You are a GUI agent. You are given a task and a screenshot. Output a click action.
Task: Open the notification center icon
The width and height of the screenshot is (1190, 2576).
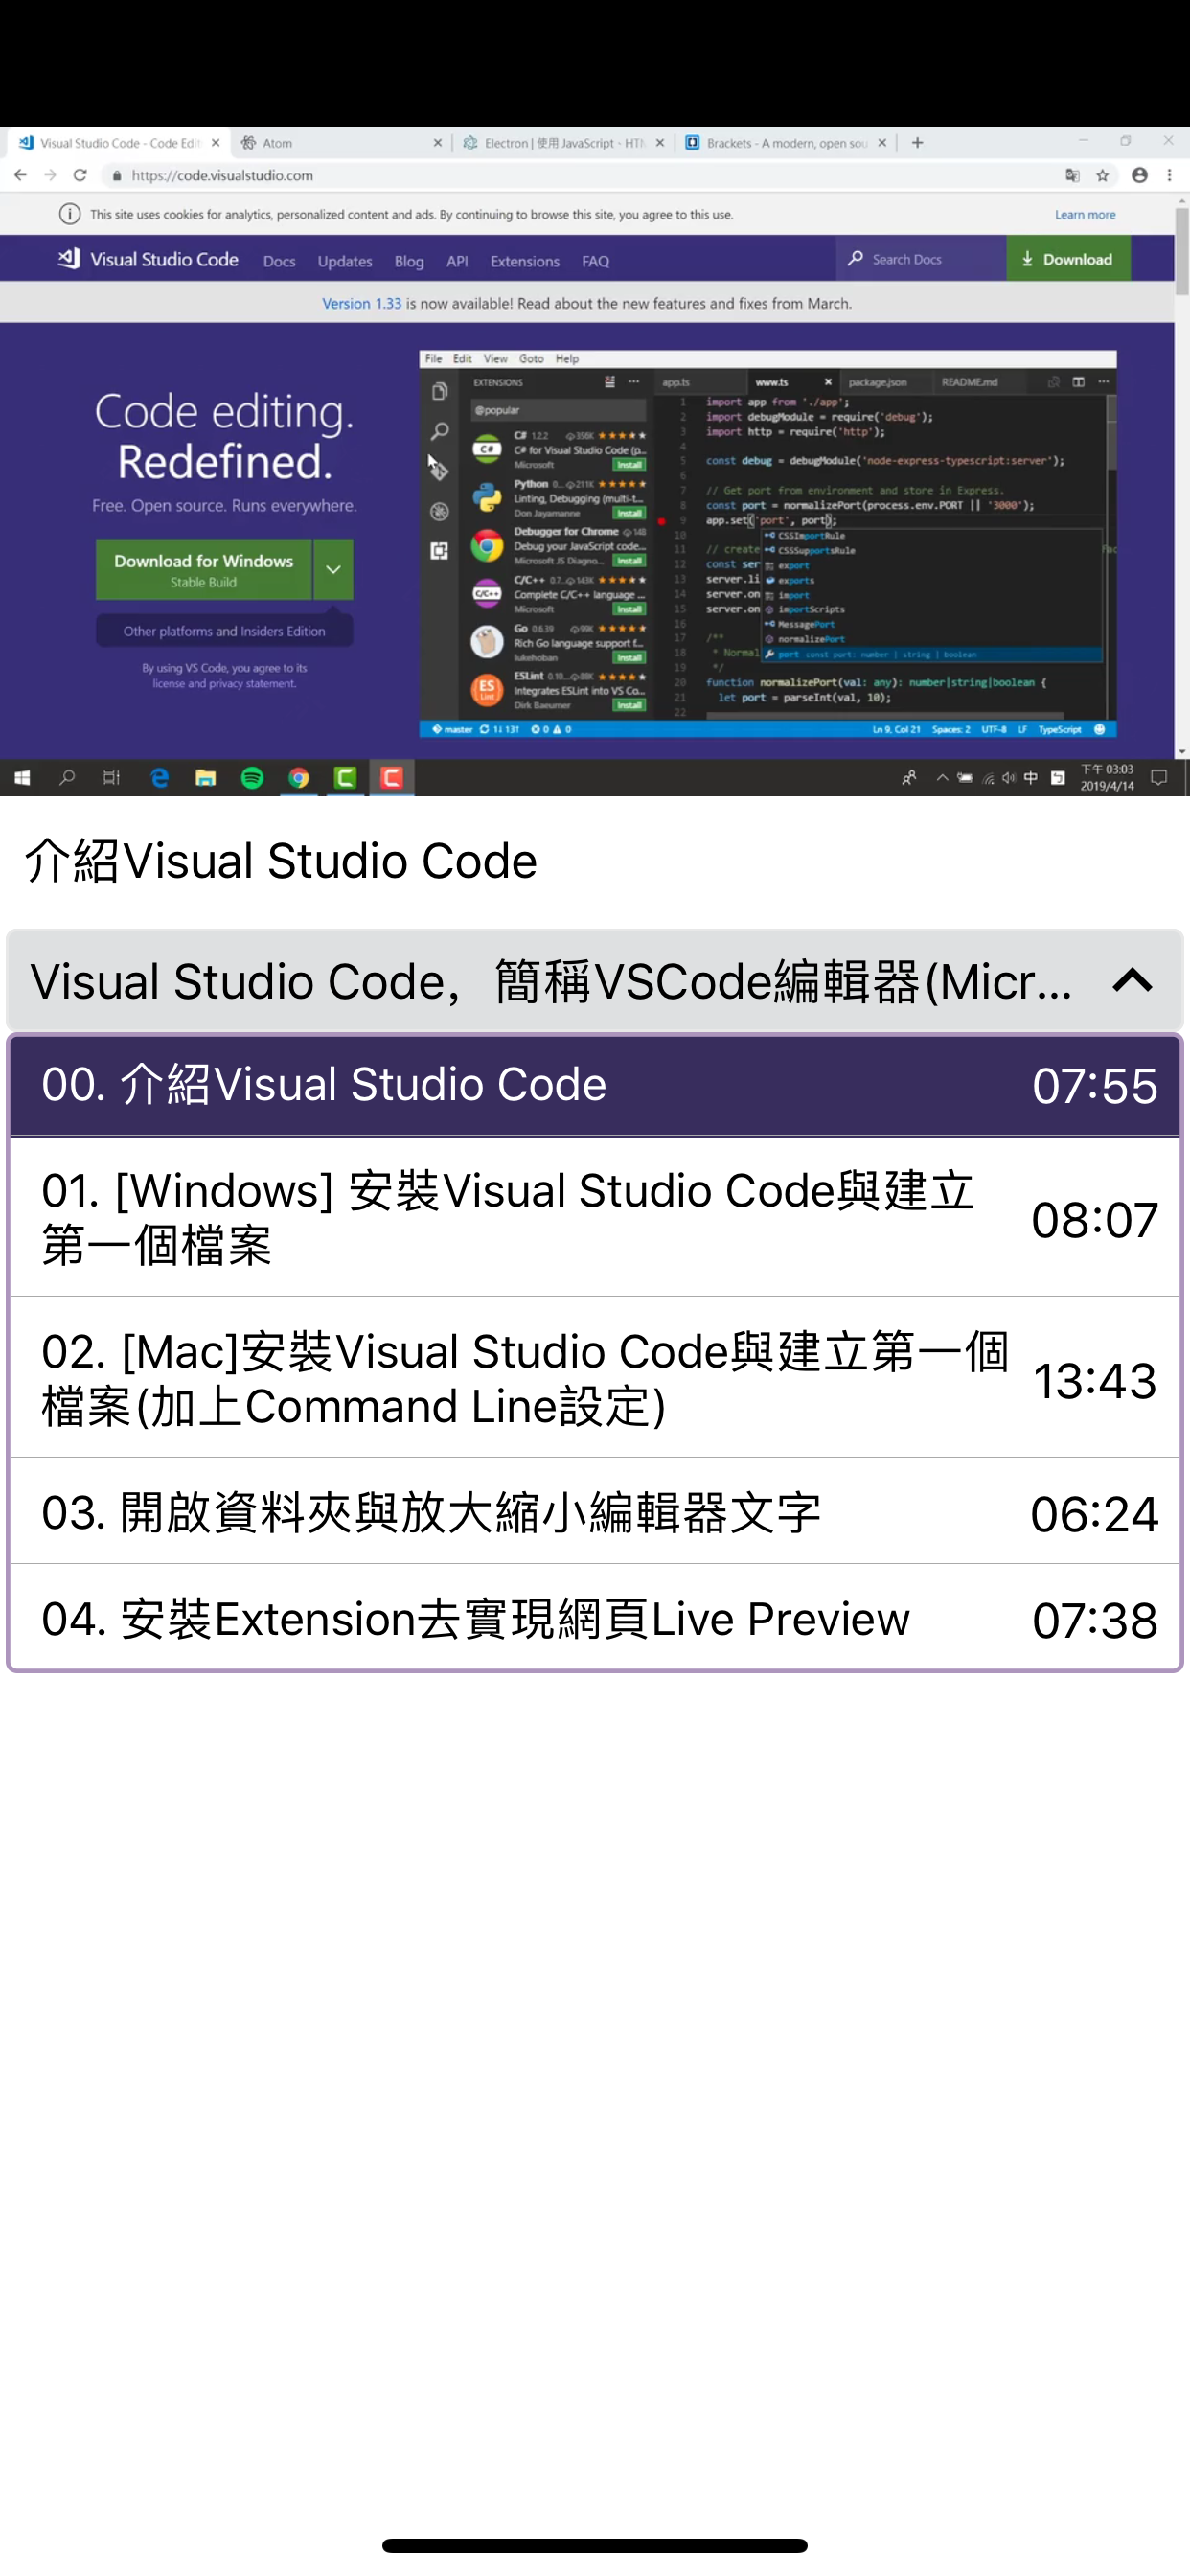point(1159,778)
